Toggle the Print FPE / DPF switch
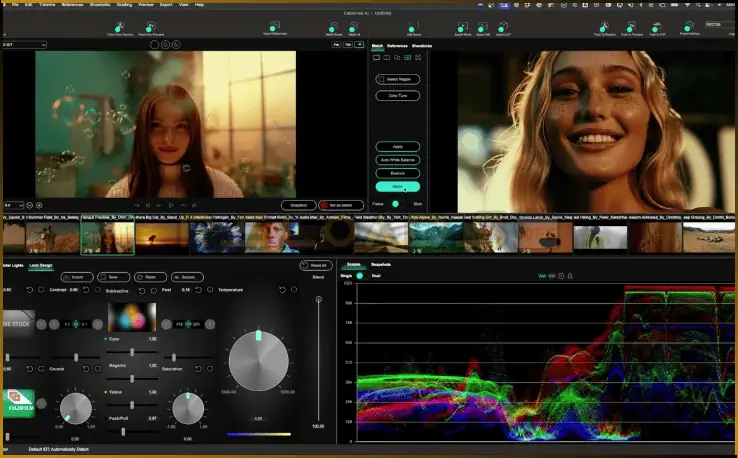This screenshot has width=738, height=458. tap(188, 324)
